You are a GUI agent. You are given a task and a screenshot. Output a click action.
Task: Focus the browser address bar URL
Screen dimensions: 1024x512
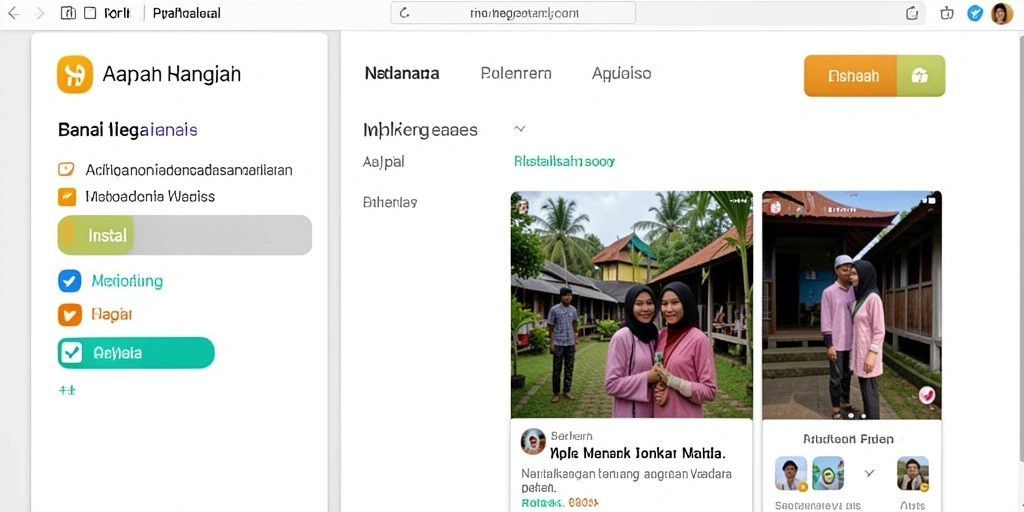coord(513,13)
